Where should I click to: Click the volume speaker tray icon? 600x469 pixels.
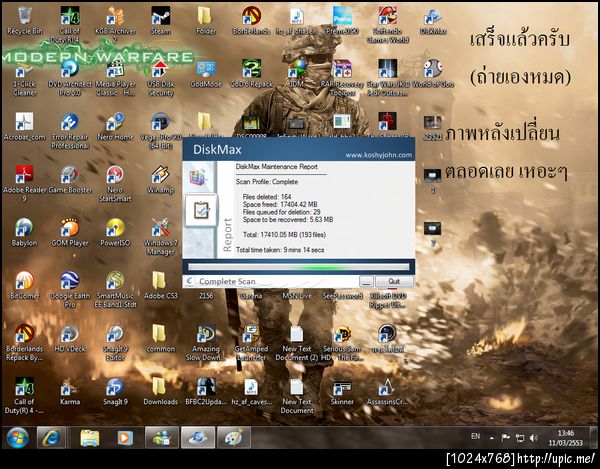534,438
